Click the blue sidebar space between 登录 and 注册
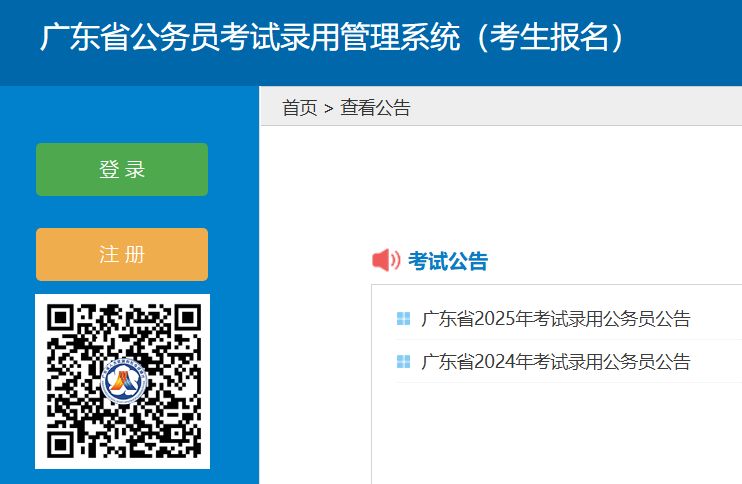Image resolution: width=742 pixels, height=484 pixels. pyautogui.click(x=122, y=212)
